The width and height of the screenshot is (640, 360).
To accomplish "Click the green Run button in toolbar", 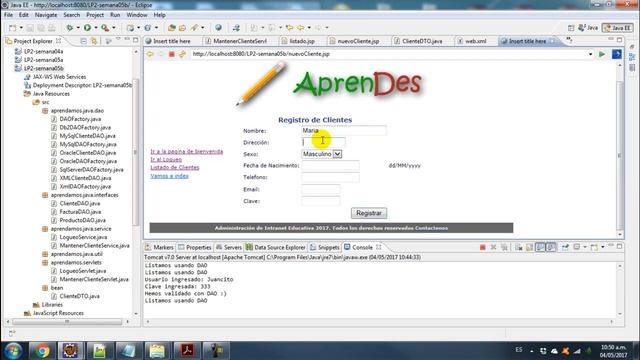I will tap(87, 28).
